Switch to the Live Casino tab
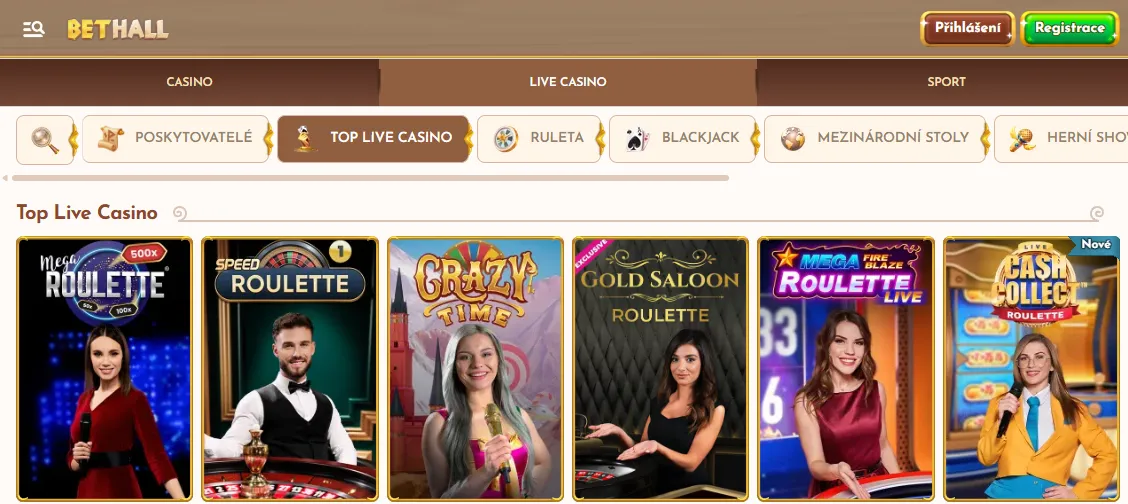Image resolution: width=1128 pixels, height=504 pixels. coord(568,82)
